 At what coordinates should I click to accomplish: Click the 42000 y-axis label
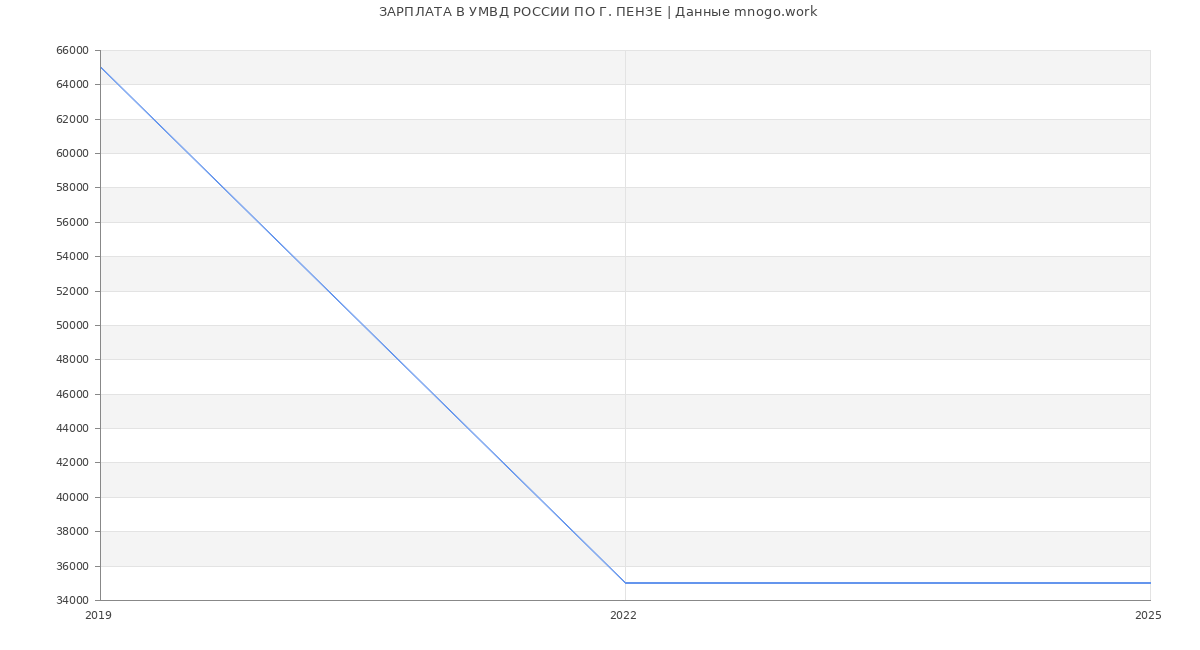[x=72, y=462]
